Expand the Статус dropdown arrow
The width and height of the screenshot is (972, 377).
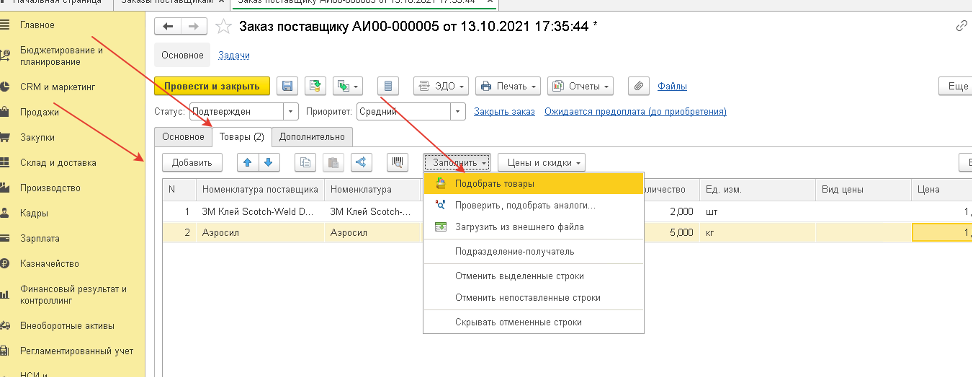pyautogui.click(x=291, y=112)
